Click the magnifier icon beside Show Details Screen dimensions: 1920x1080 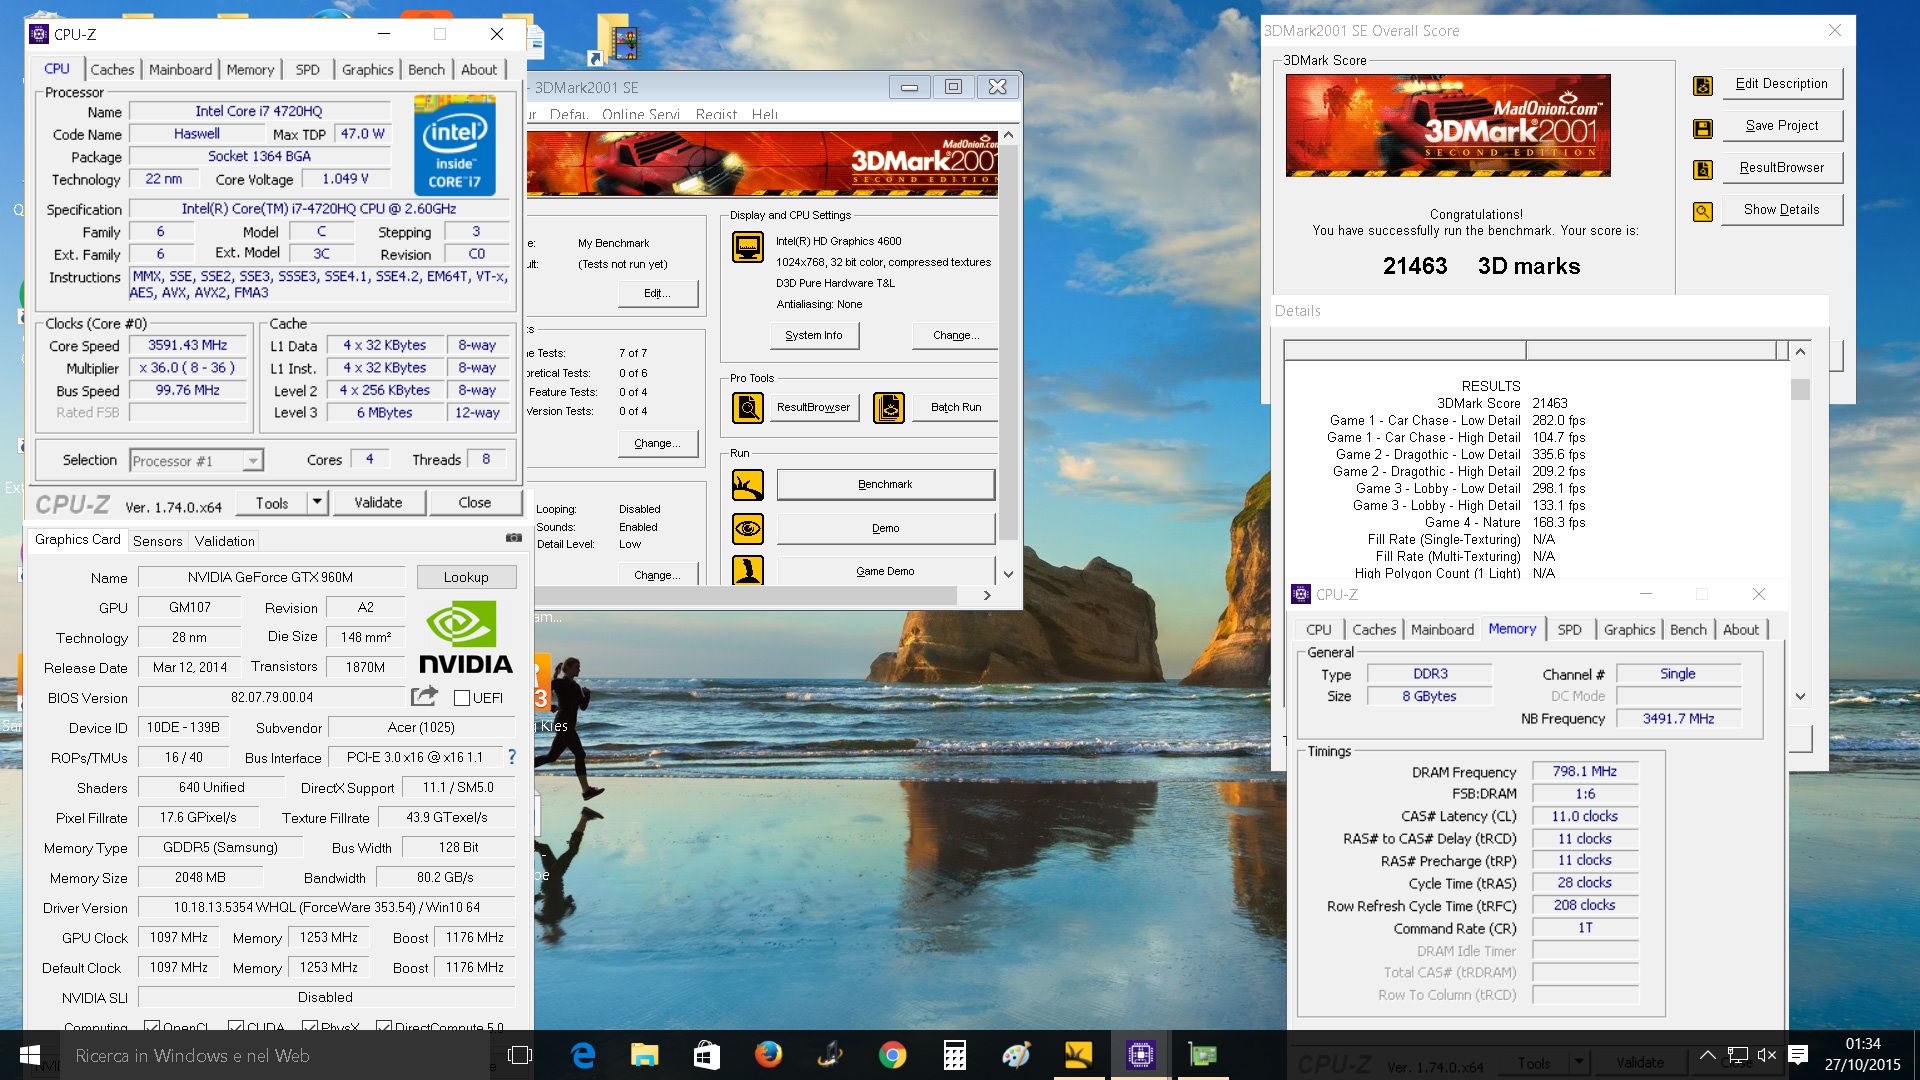(1703, 211)
